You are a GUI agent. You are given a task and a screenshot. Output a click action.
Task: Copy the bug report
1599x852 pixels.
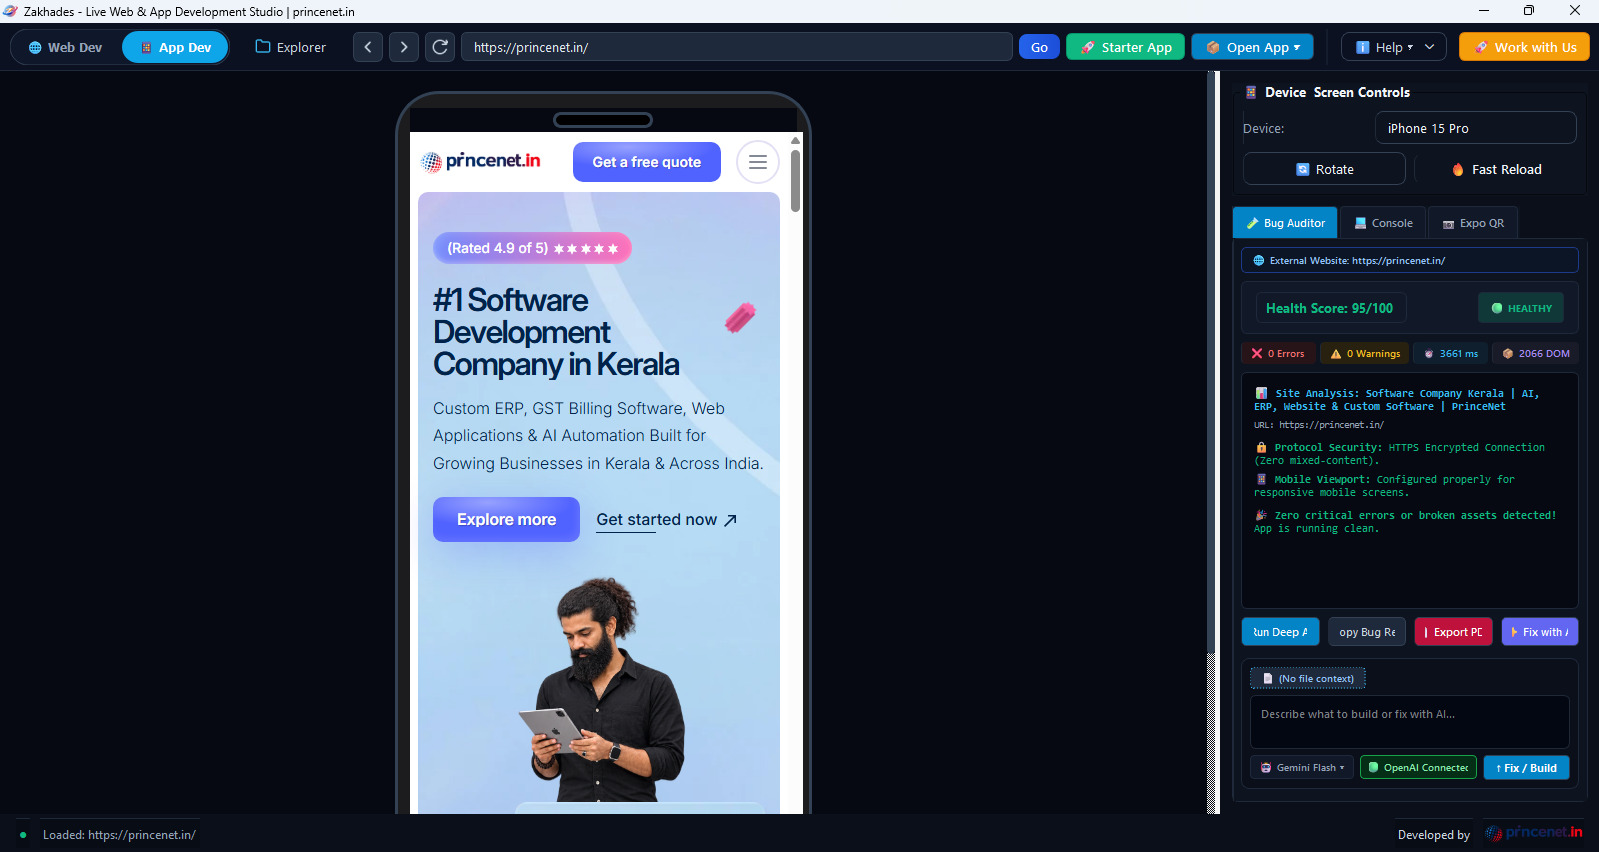coord(1367,632)
